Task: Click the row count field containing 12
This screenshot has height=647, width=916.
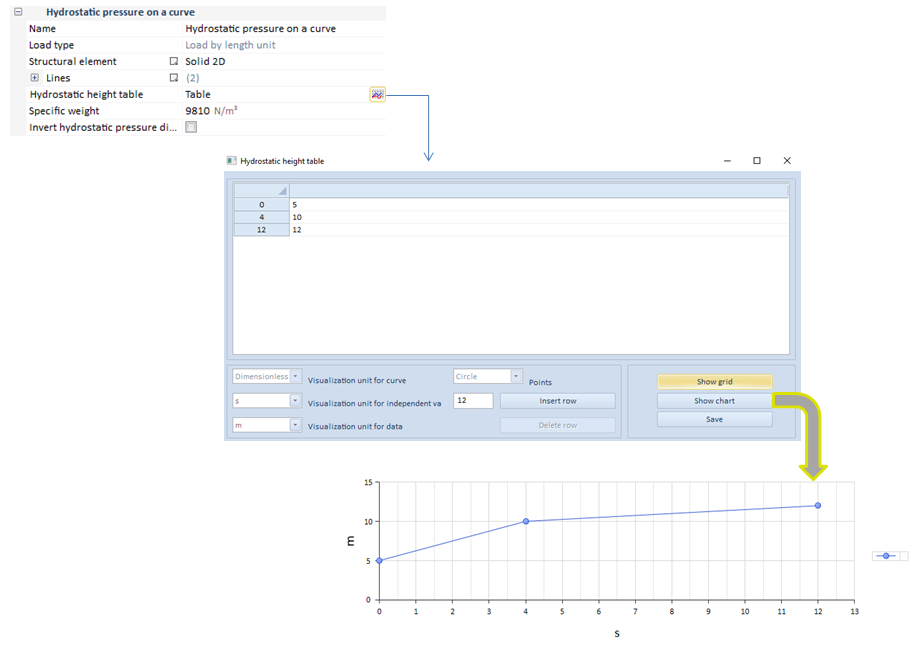Action: coord(473,401)
